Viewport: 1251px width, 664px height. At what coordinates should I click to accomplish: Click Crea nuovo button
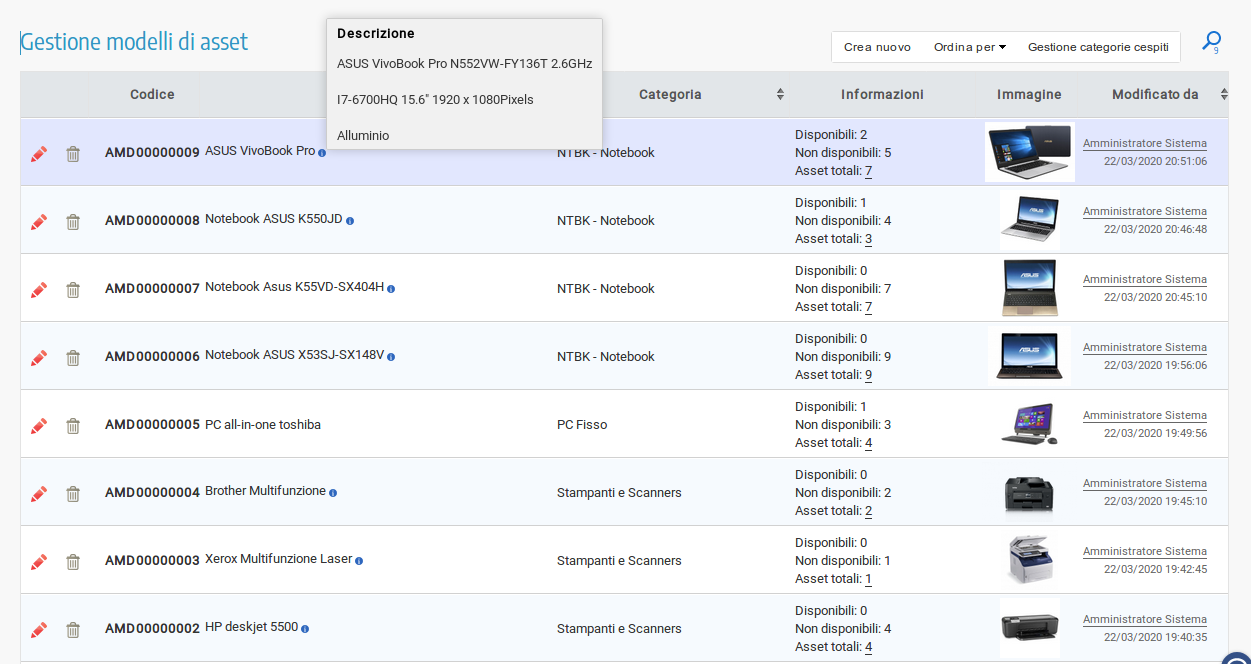tap(877, 47)
